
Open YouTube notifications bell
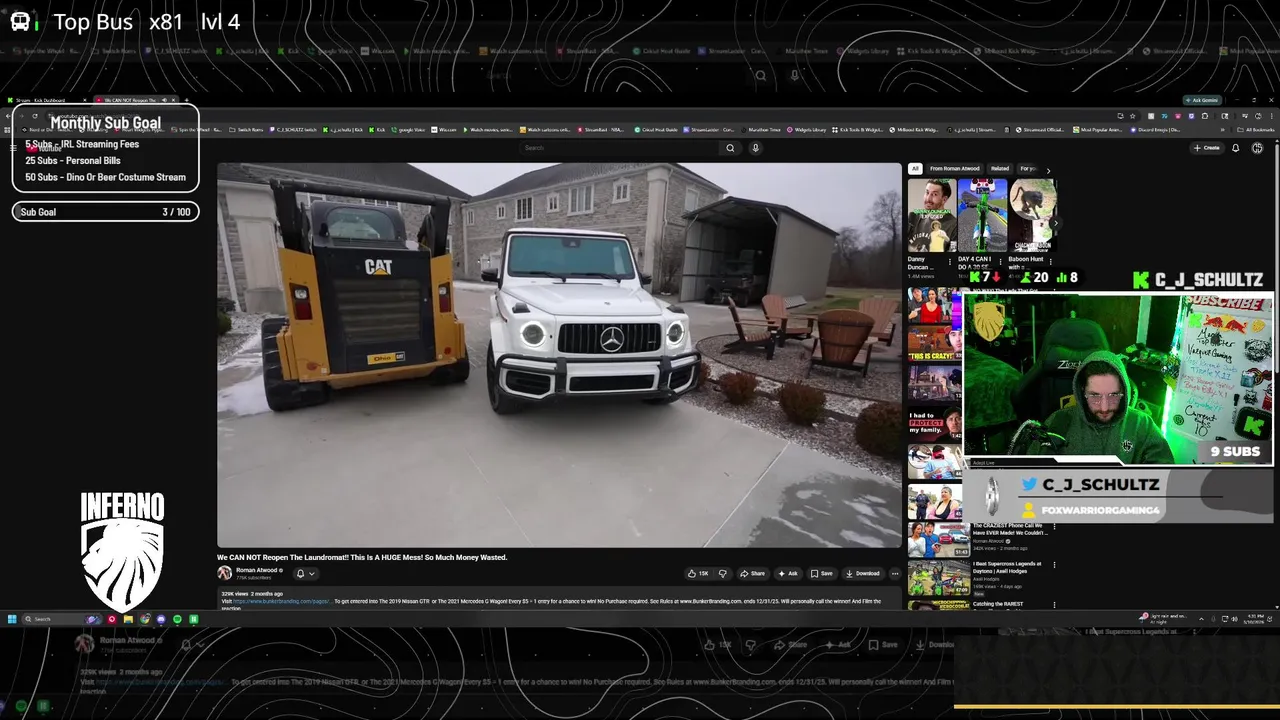pos(1235,148)
